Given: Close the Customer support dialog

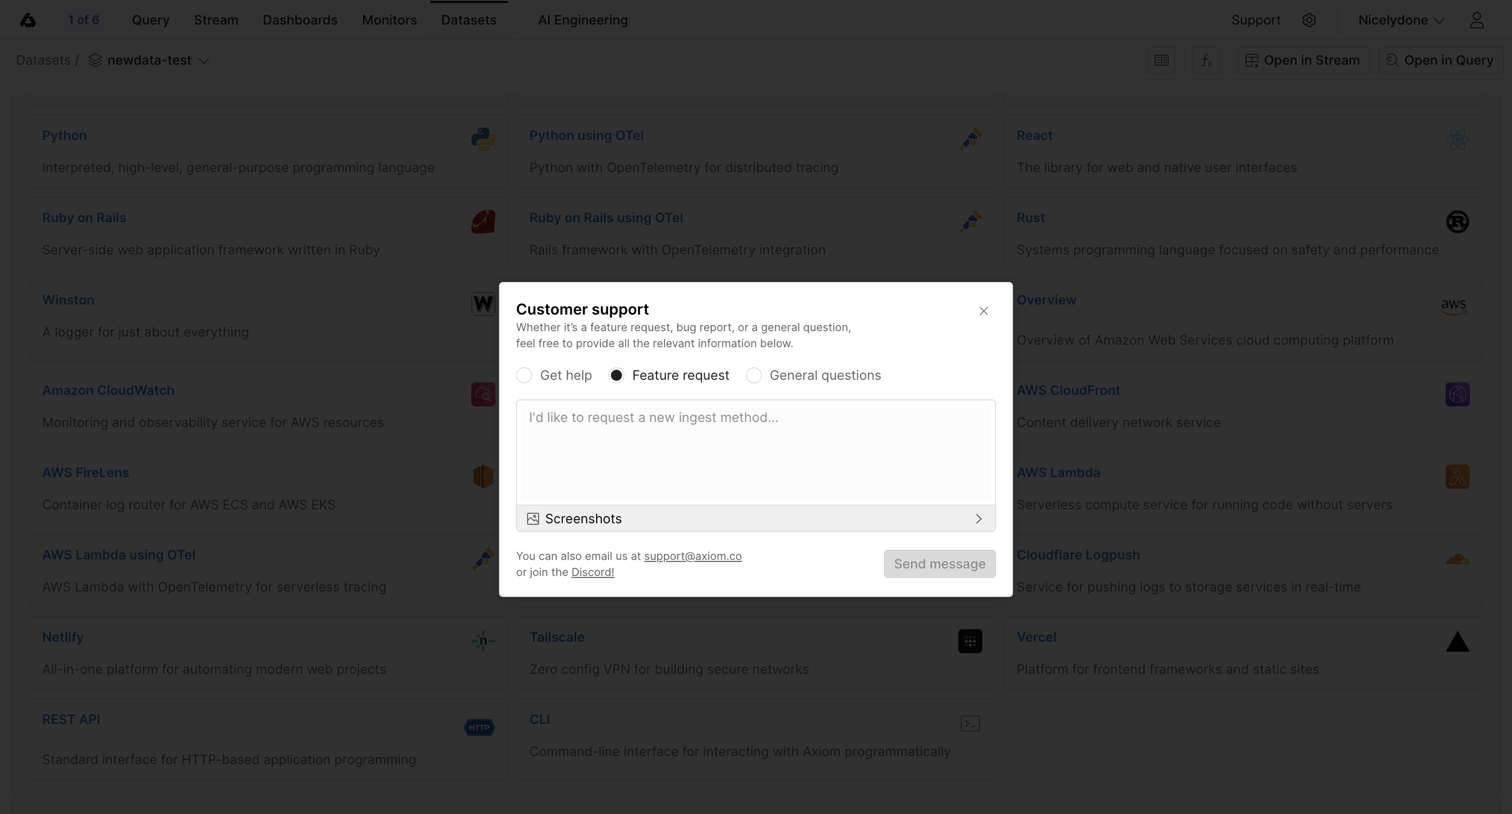Looking at the screenshot, I should coord(984,311).
